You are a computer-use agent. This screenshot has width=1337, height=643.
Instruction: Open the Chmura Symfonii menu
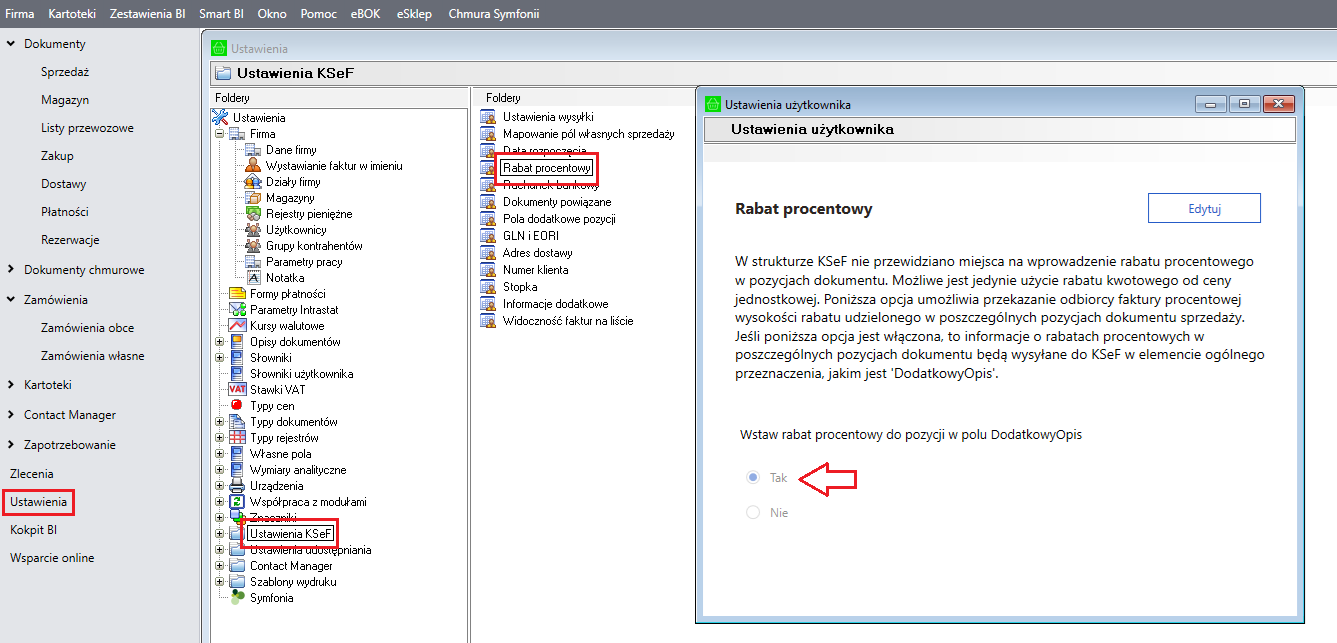pyautogui.click(x=493, y=13)
